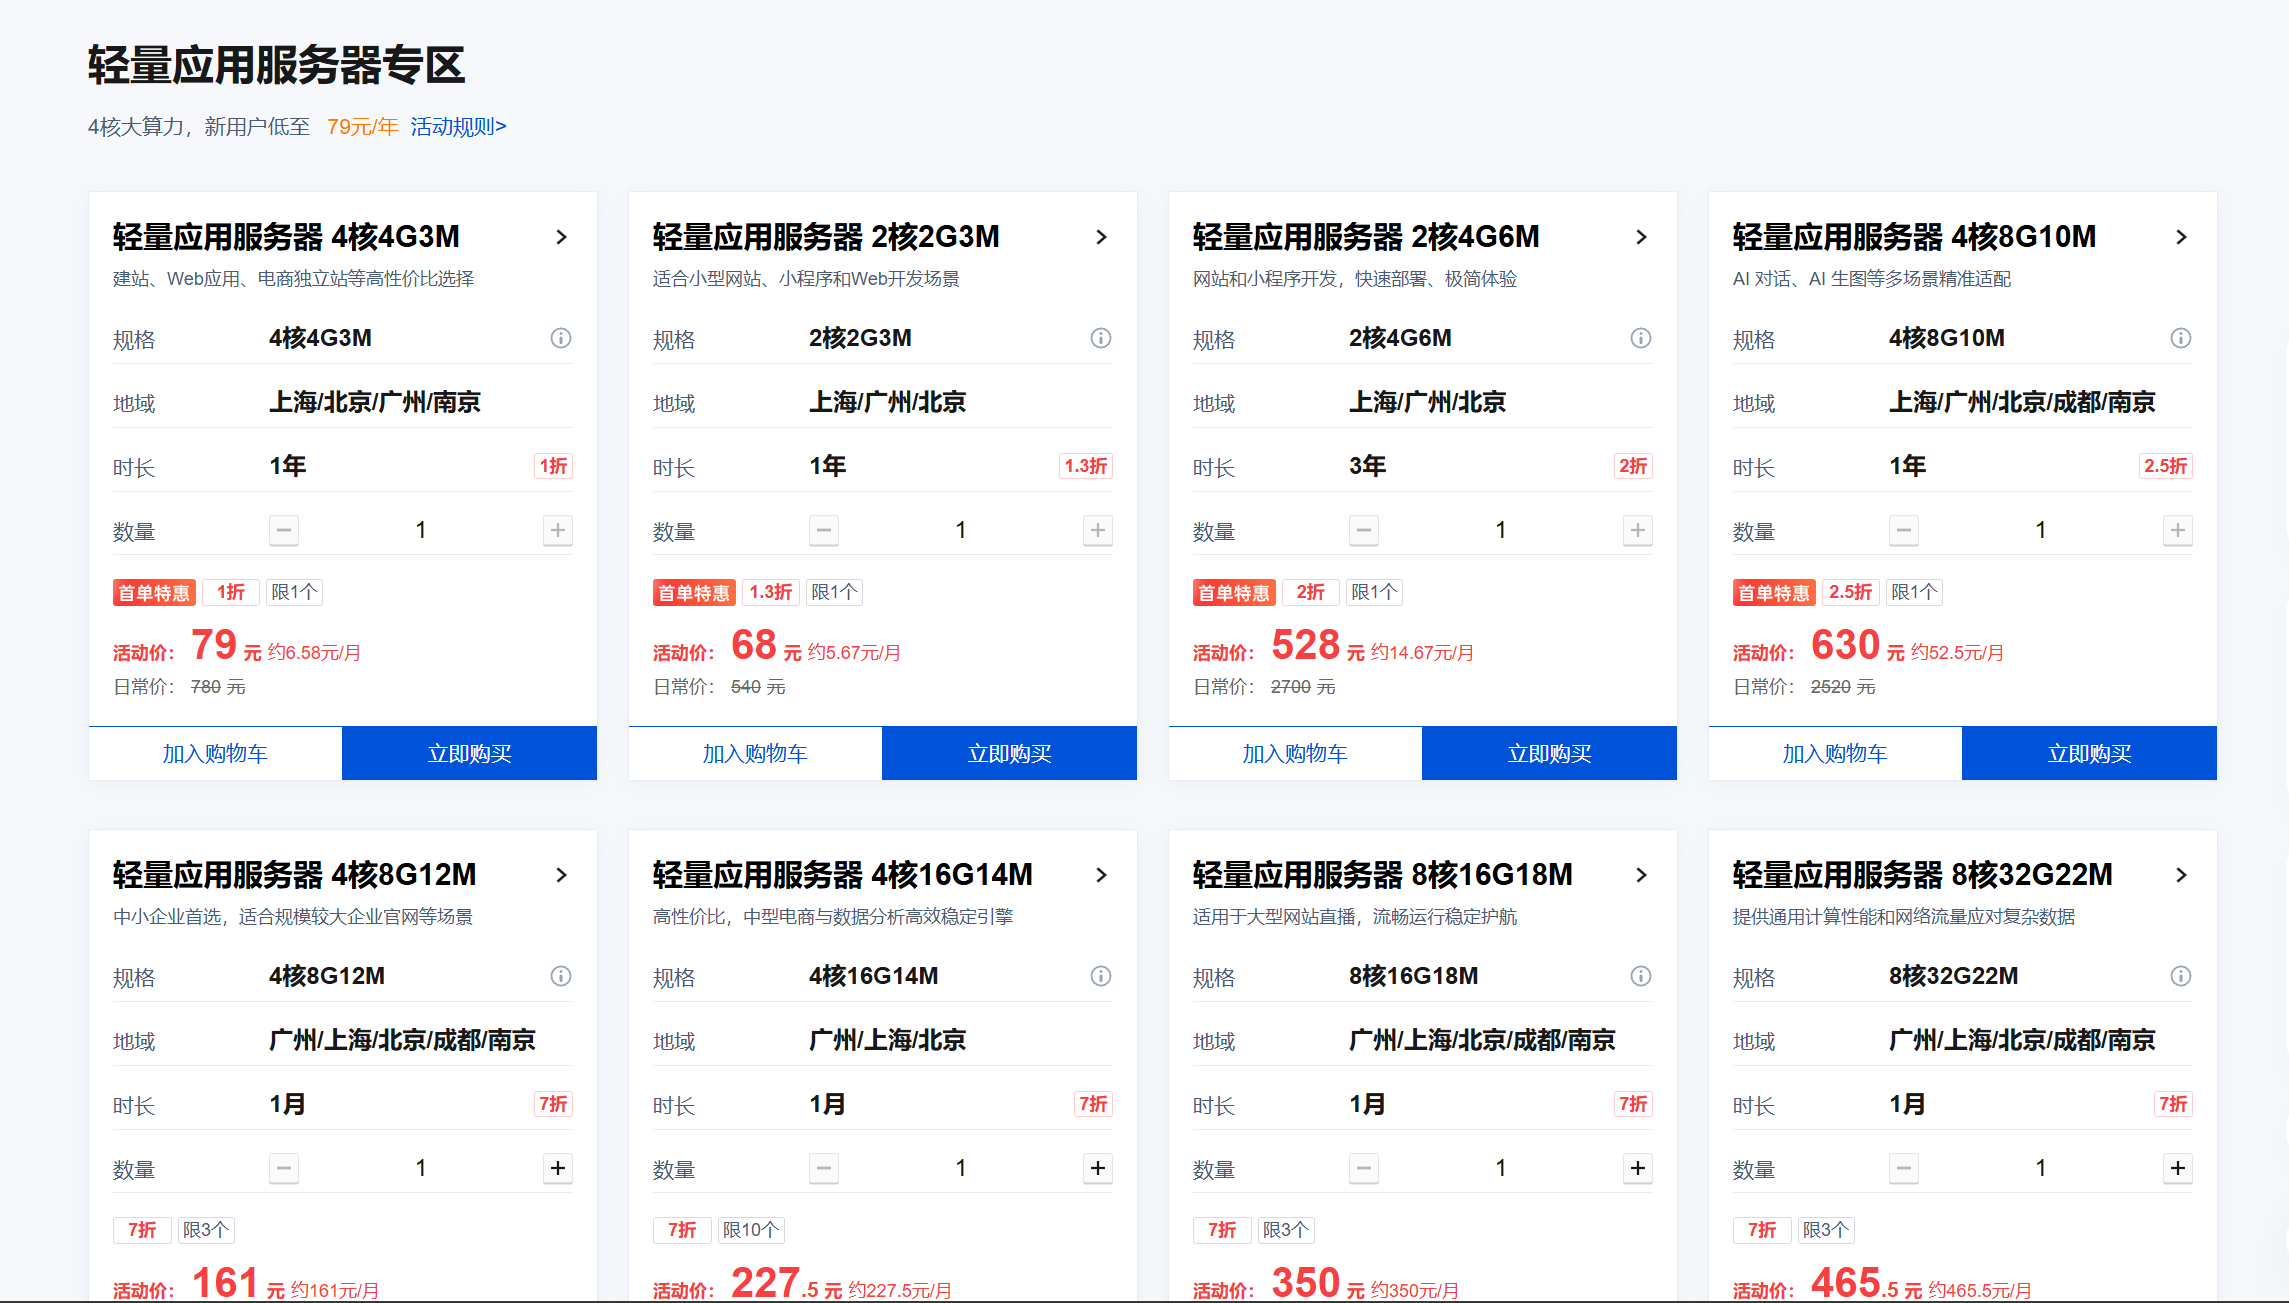Screen dimensions: 2289x1303
Task: Click the 限10个 limit tag
Action: click(x=751, y=1230)
